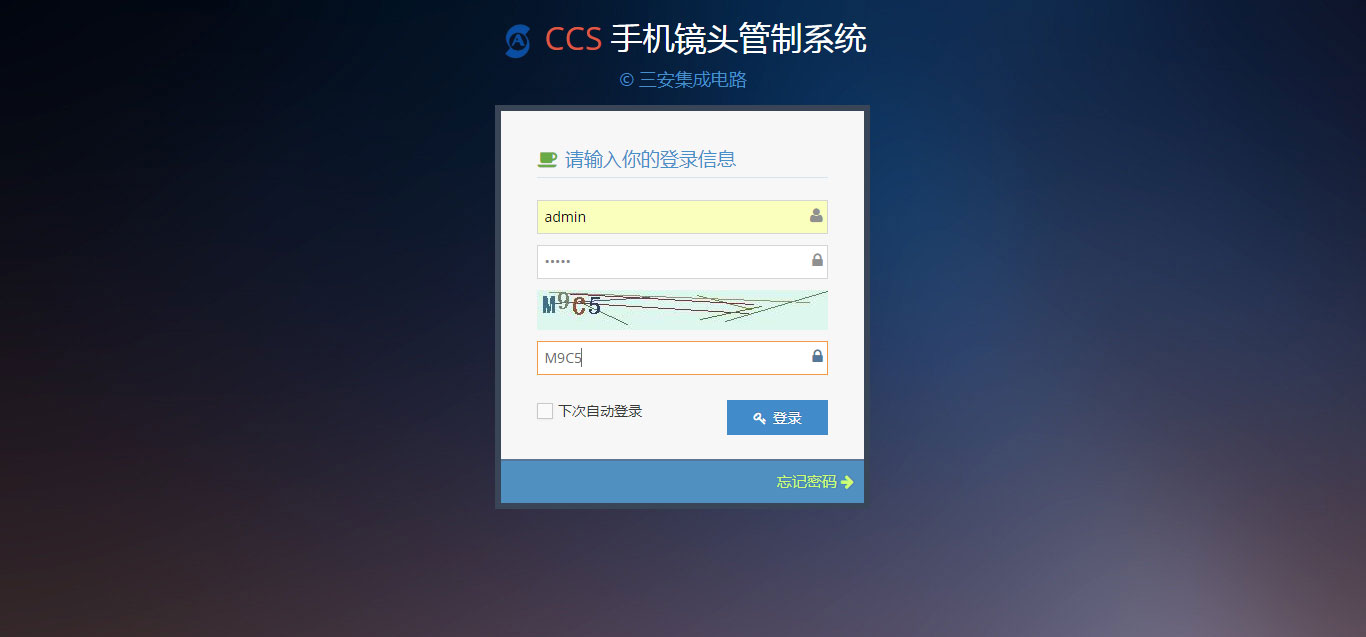This screenshot has height=637, width=1366.
Task: Click the 下次自动登录 label text
Action: (600, 411)
